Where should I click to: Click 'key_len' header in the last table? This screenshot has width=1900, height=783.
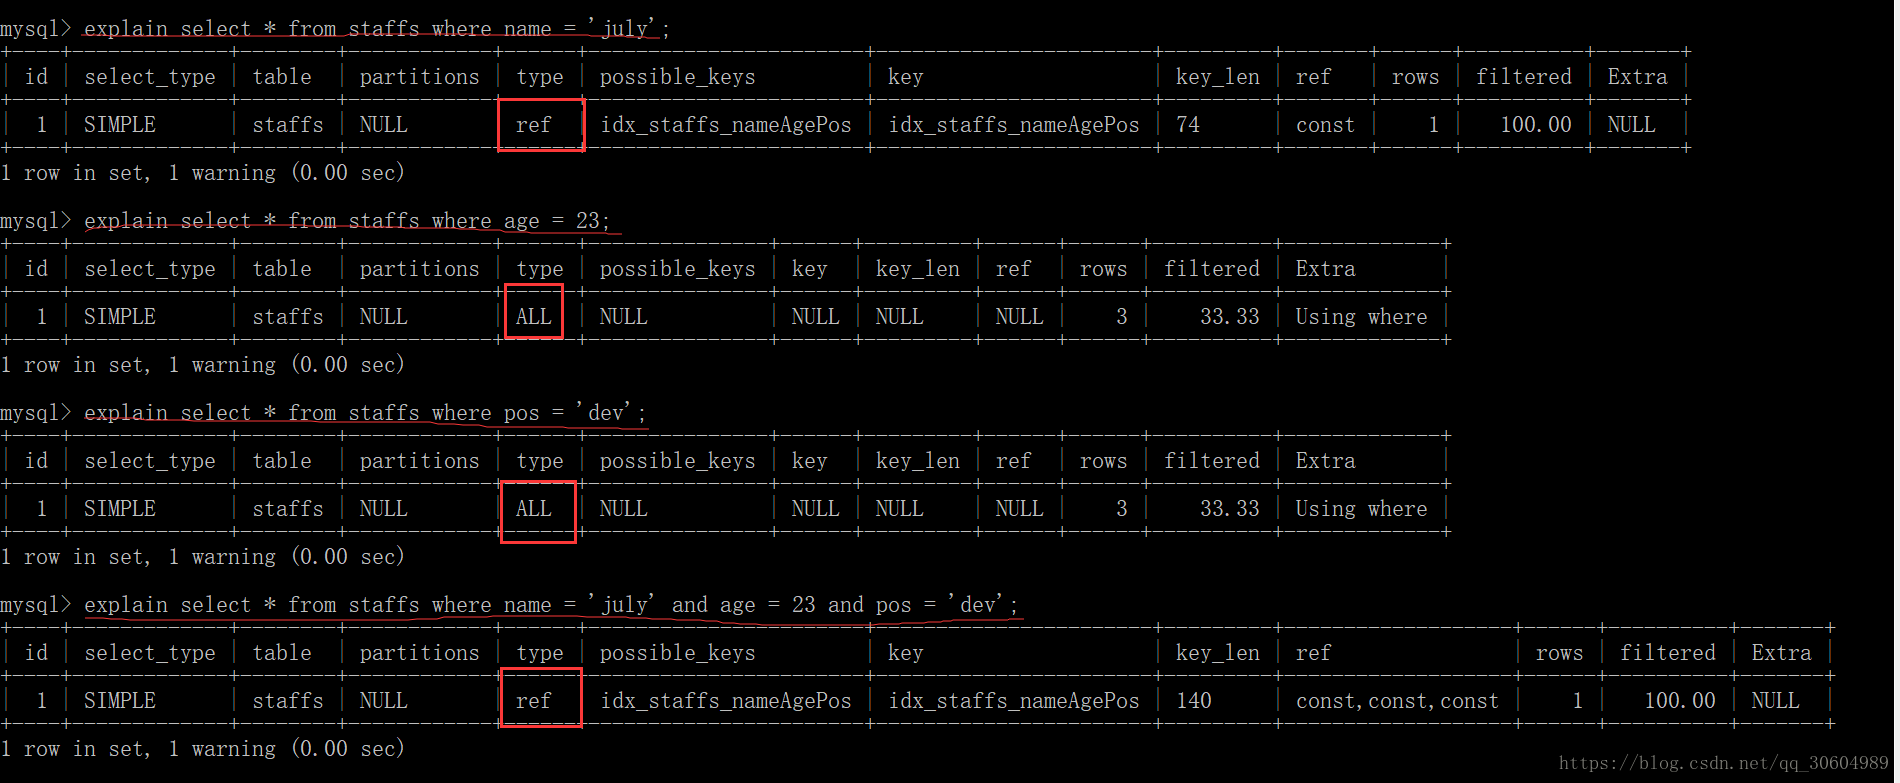click(1217, 652)
